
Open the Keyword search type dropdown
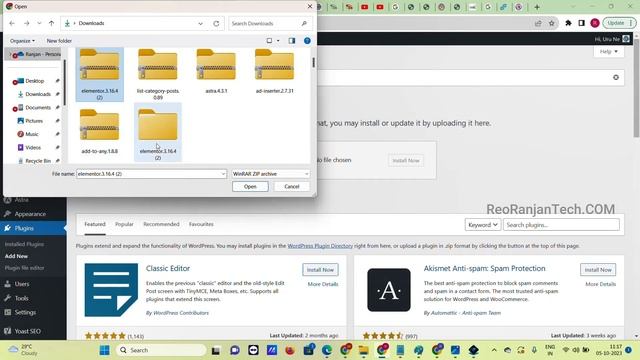[482, 225]
